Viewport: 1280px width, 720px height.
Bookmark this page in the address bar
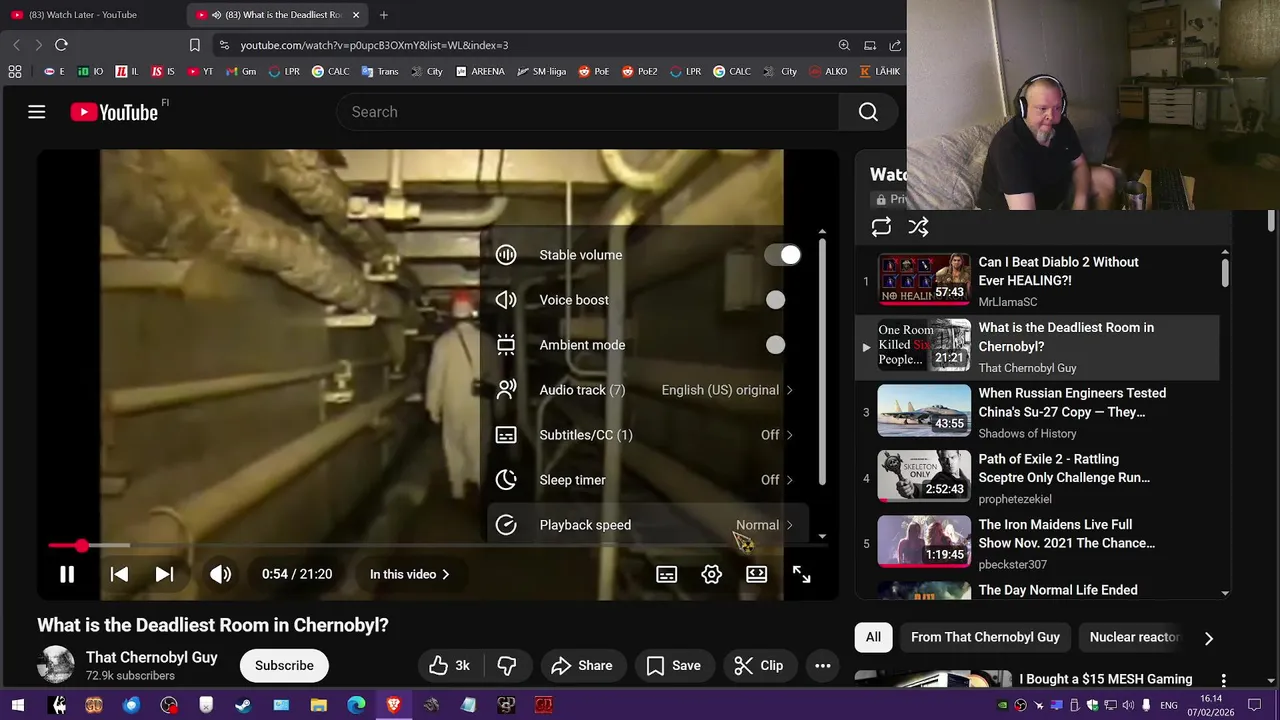coord(195,45)
